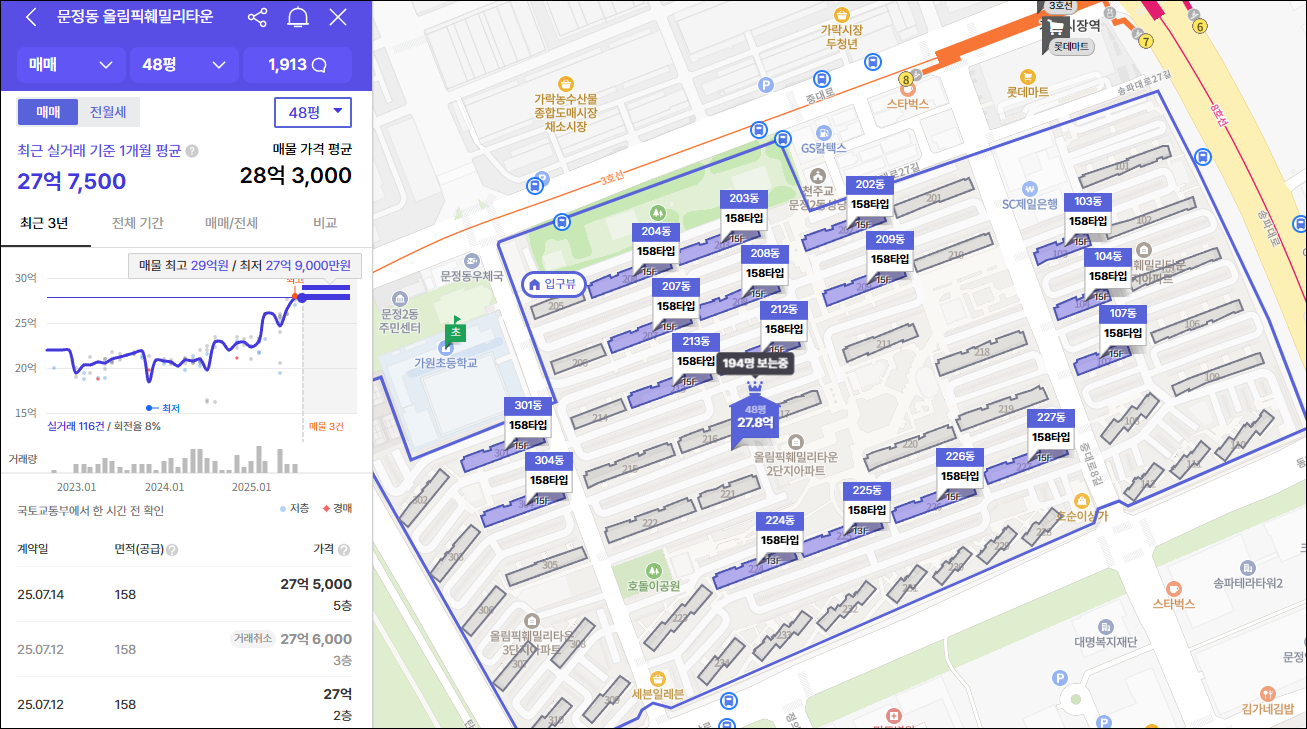Viewport: 1307px width, 729px height.
Task: Click the SC제일은행 bank icon
Action: pyautogui.click(x=1029, y=188)
